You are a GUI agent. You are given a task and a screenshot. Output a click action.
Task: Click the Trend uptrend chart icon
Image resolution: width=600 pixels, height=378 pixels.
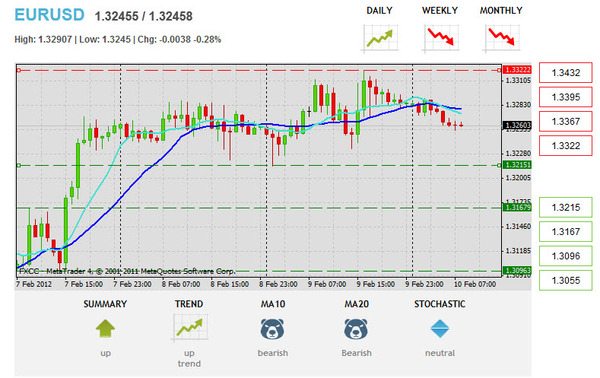(189, 327)
